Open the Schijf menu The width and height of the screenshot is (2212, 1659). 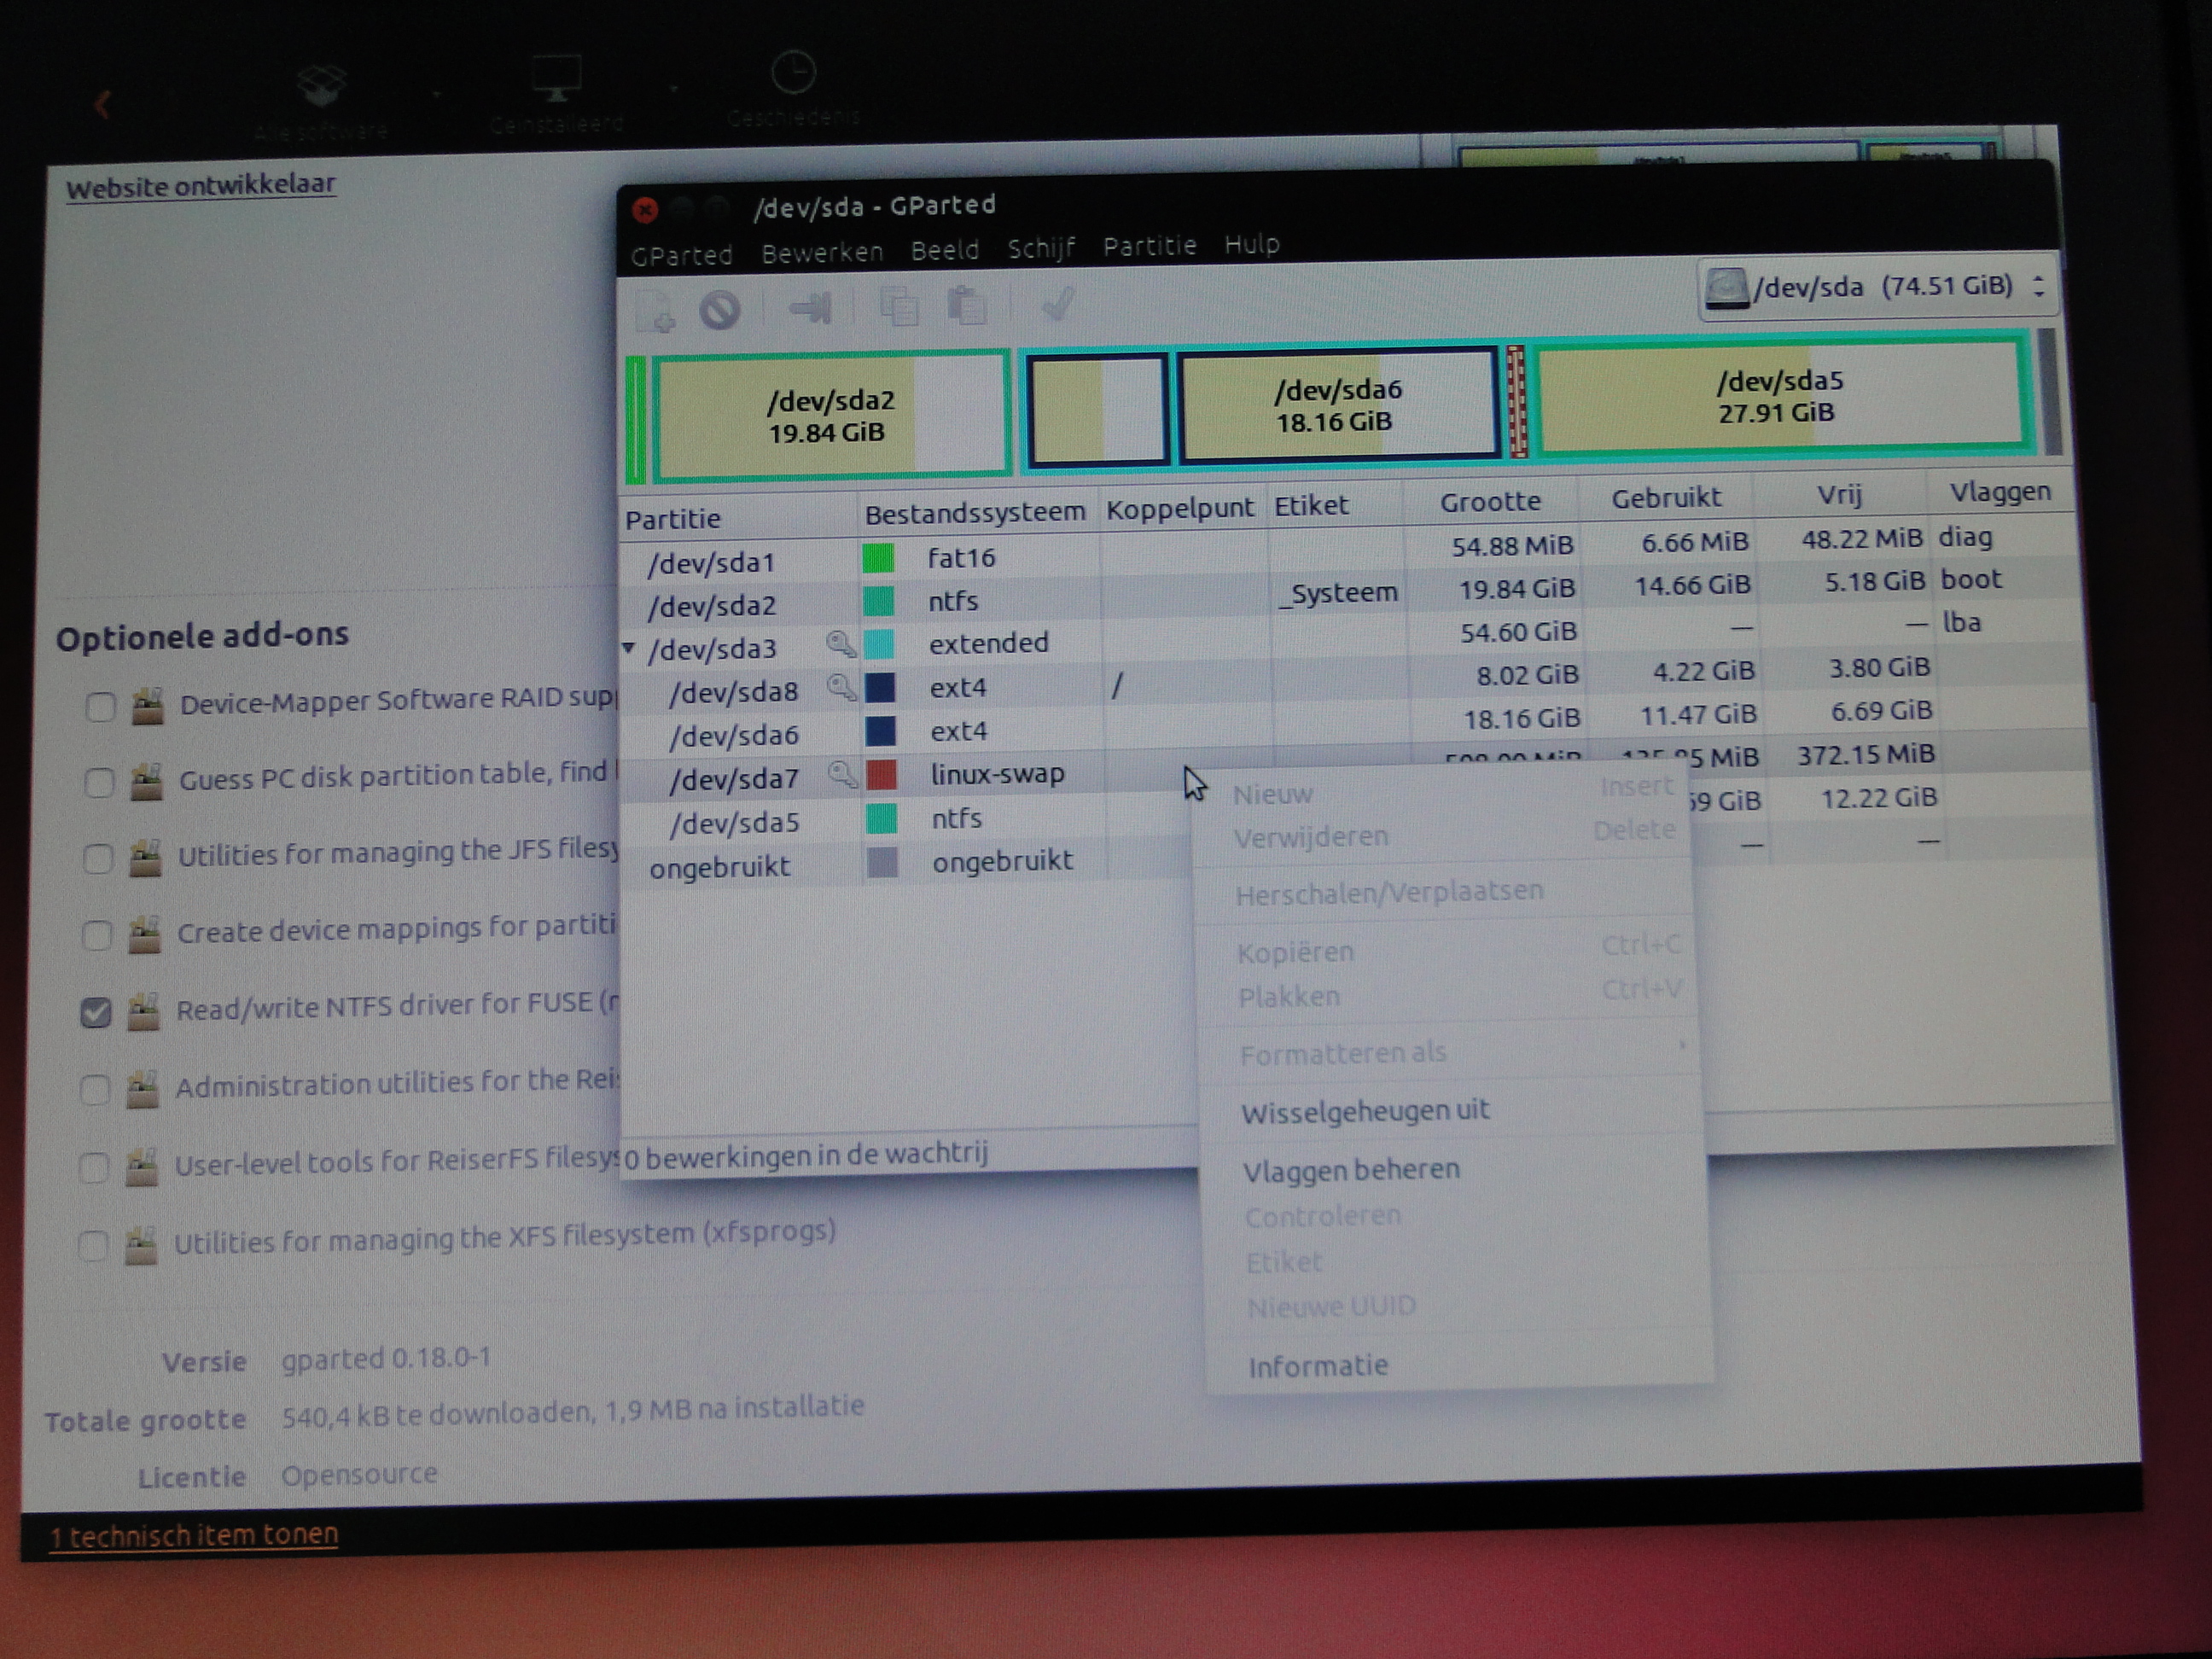[1041, 248]
